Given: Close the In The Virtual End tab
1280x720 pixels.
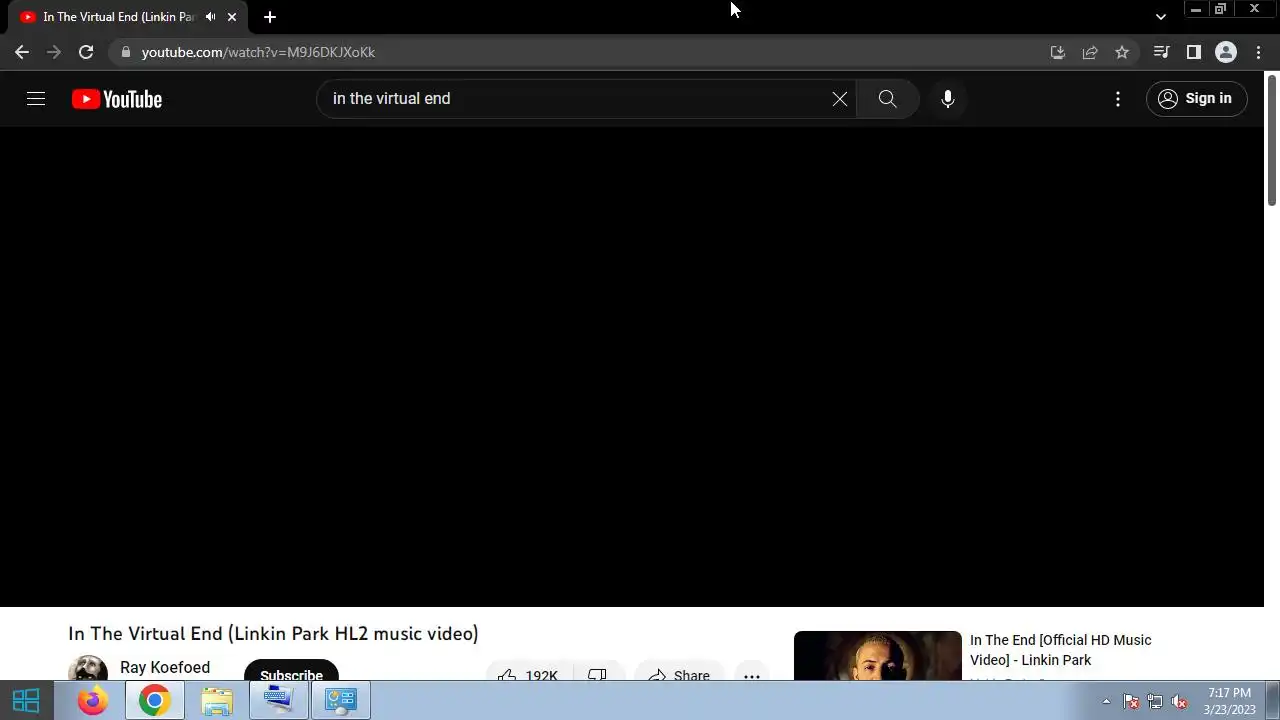Looking at the screenshot, I should [232, 17].
